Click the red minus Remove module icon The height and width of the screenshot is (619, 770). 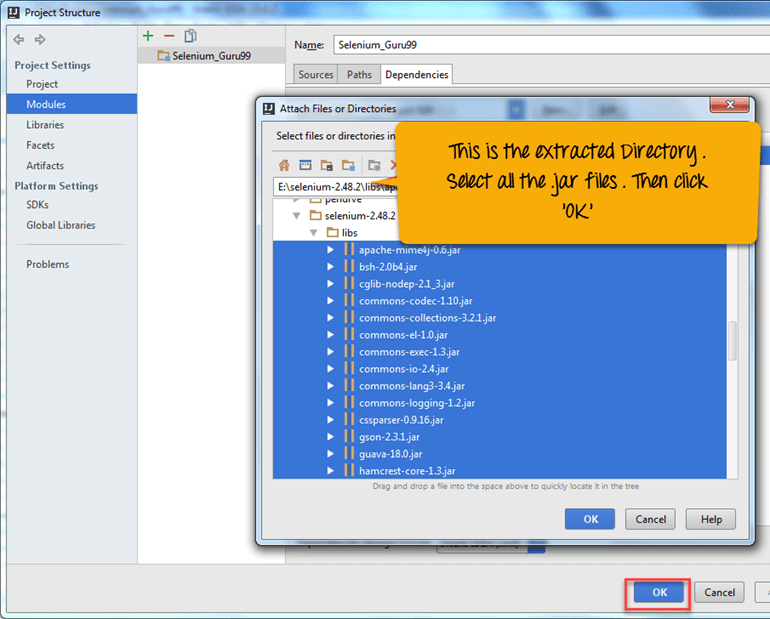[168, 37]
